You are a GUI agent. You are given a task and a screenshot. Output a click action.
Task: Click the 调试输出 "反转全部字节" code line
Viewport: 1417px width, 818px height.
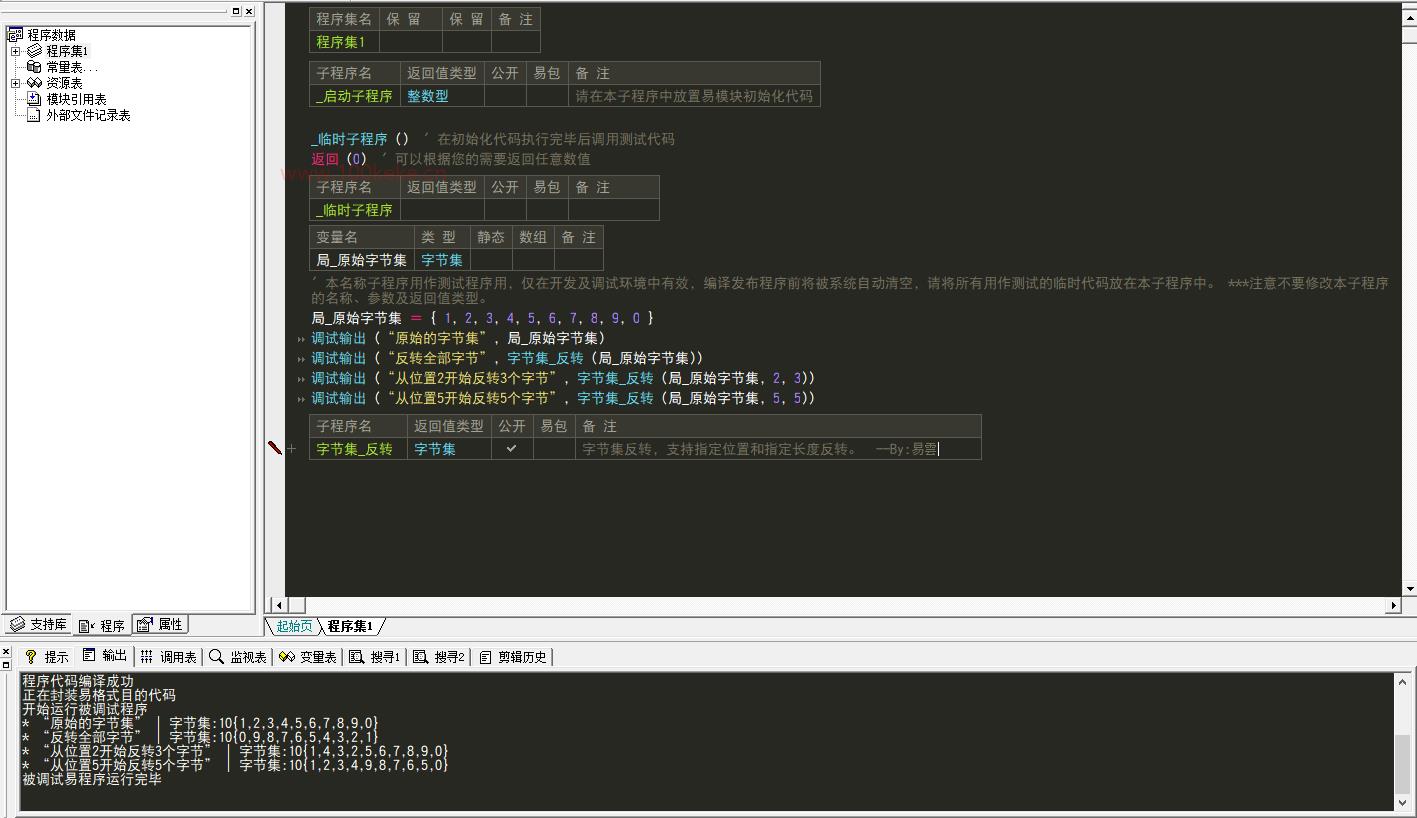507,358
